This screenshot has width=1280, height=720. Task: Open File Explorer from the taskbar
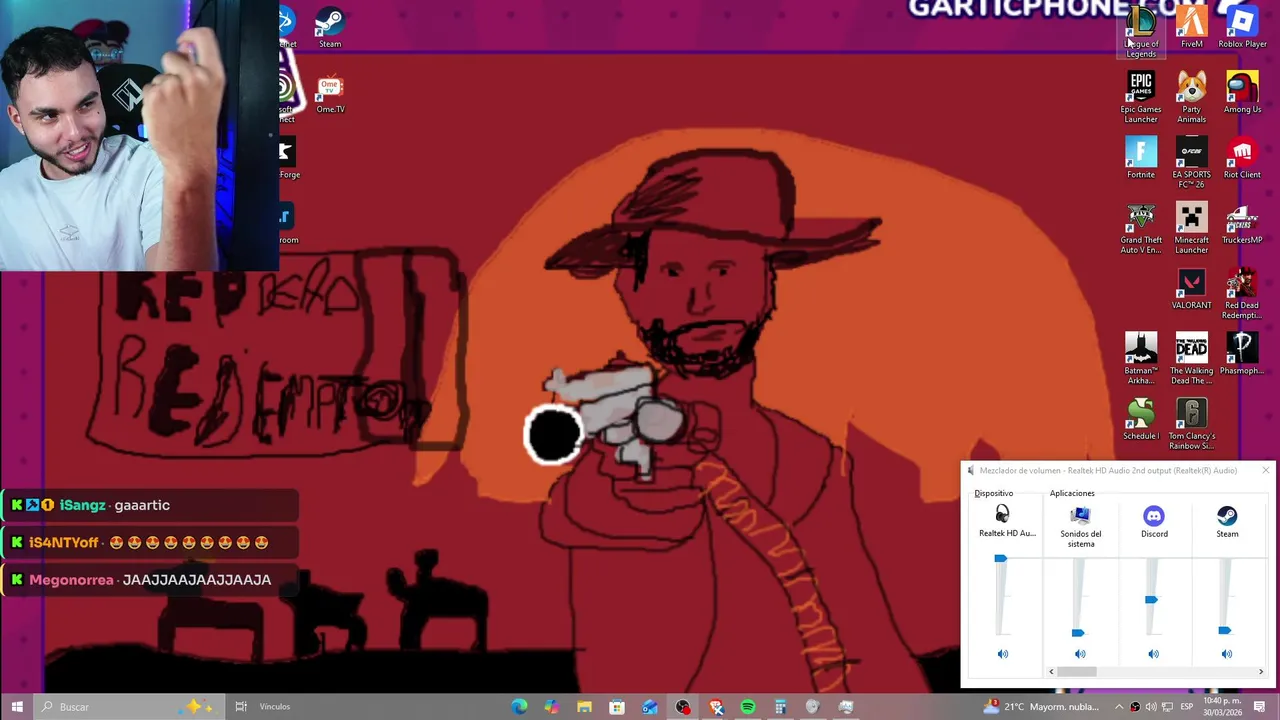[x=584, y=707]
